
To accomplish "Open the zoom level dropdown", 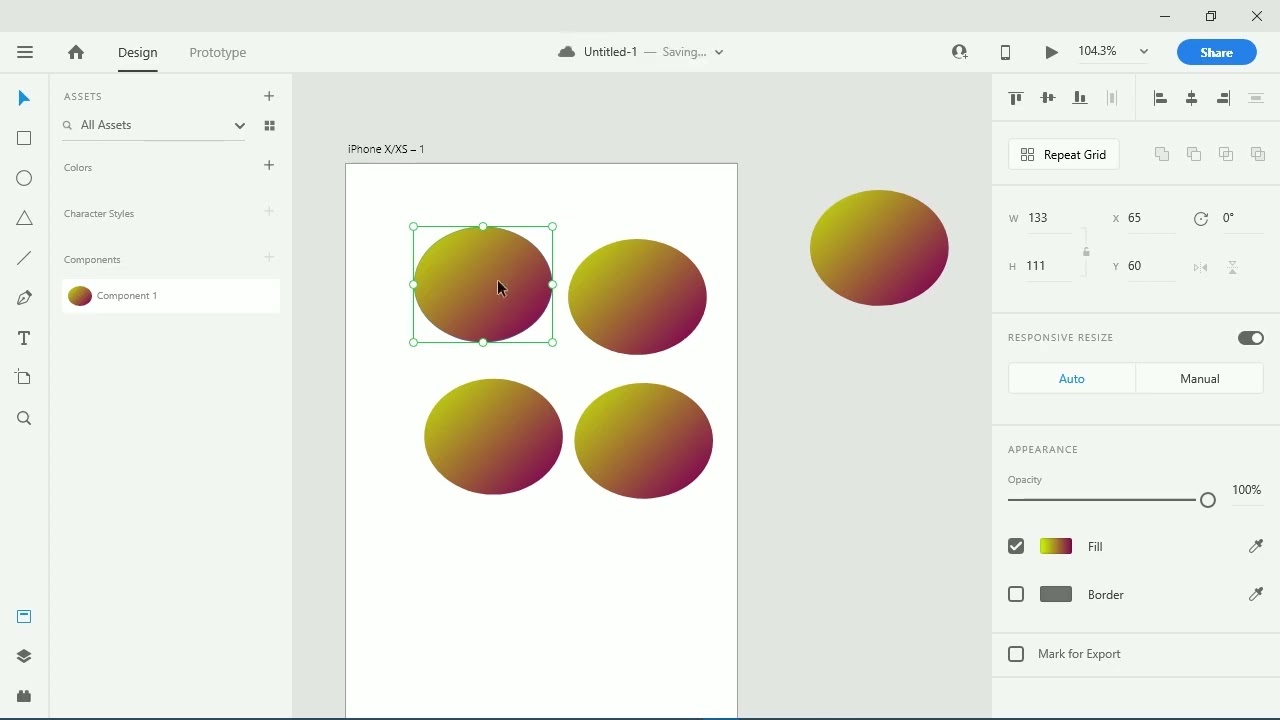I will [x=1144, y=52].
